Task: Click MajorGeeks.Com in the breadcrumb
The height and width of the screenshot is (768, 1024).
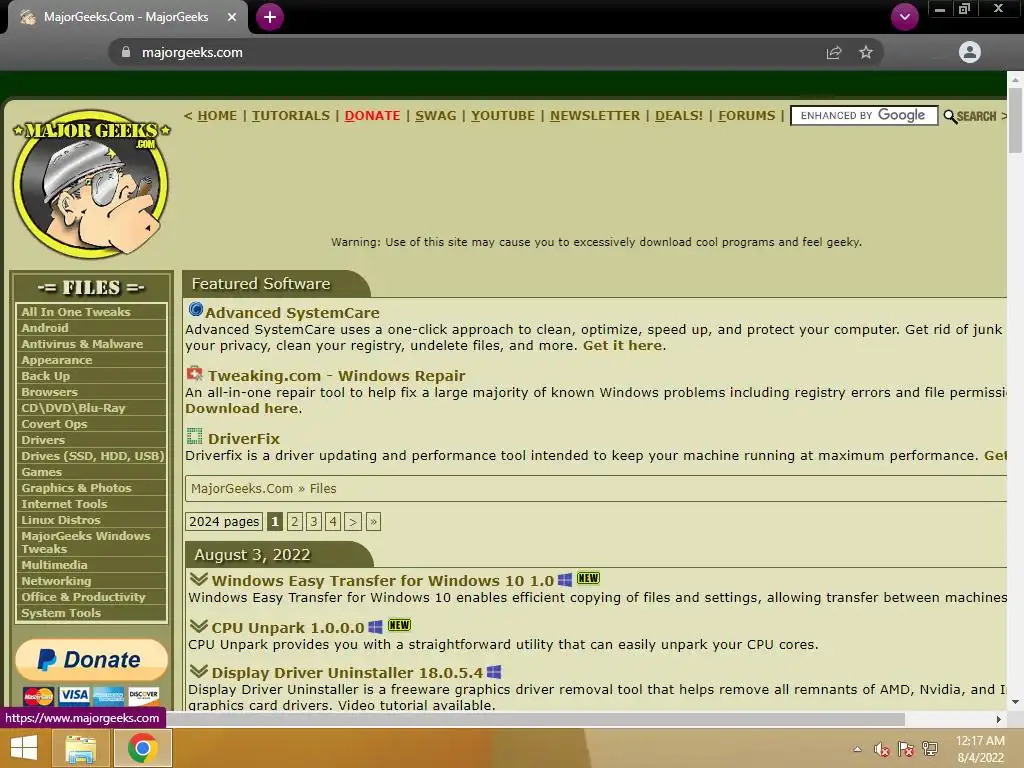Action: point(242,488)
